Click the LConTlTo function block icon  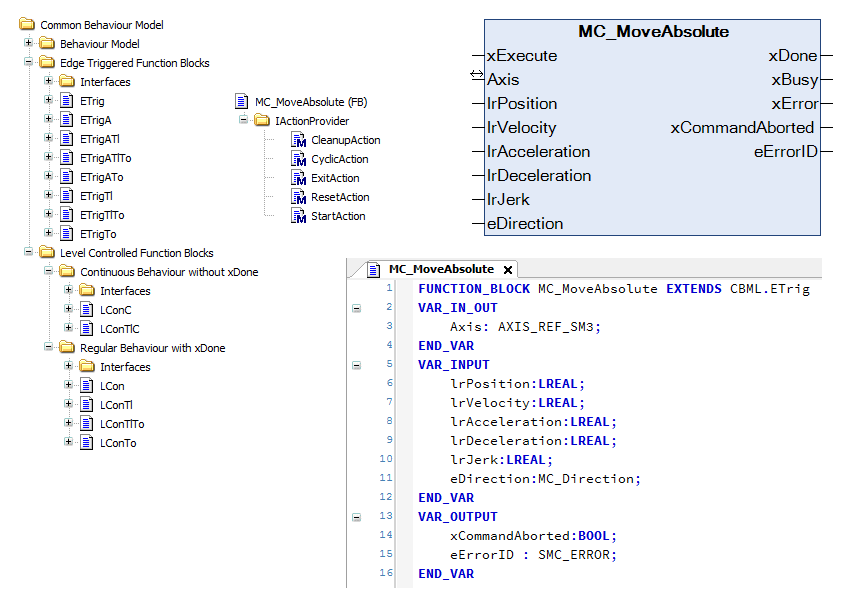pyautogui.click(x=87, y=424)
